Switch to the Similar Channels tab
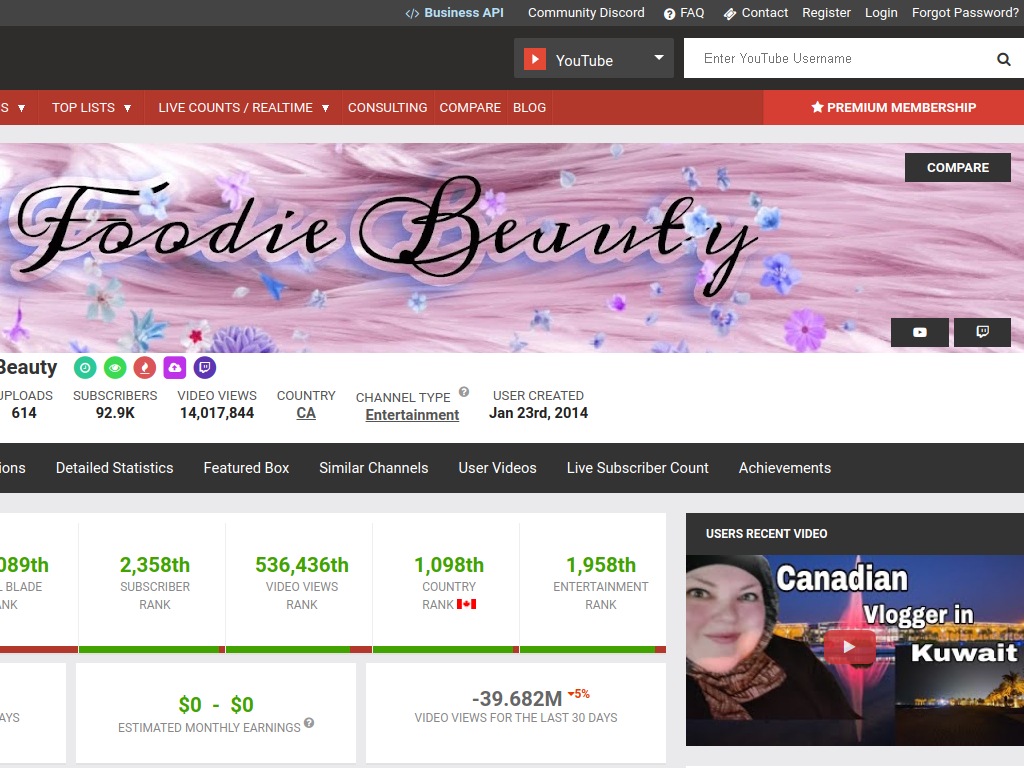 click(374, 468)
